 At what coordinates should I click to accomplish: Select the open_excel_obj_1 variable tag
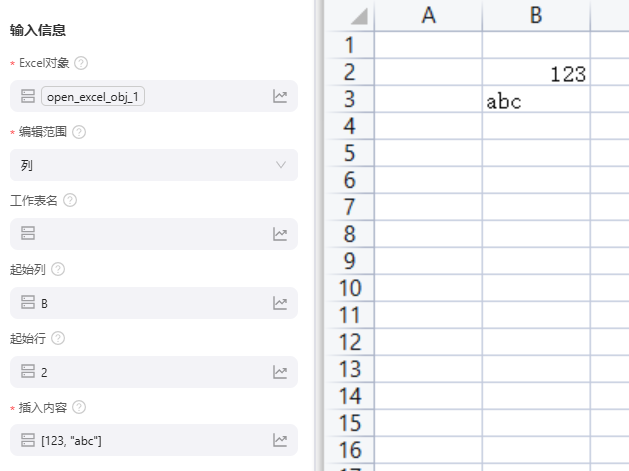coord(94,97)
